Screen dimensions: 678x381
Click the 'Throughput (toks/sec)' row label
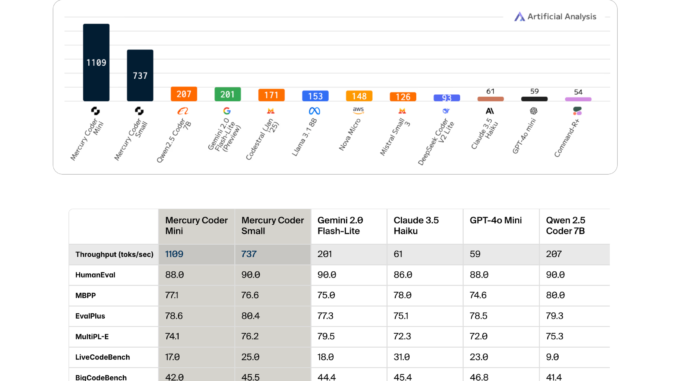click(x=114, y=254)
